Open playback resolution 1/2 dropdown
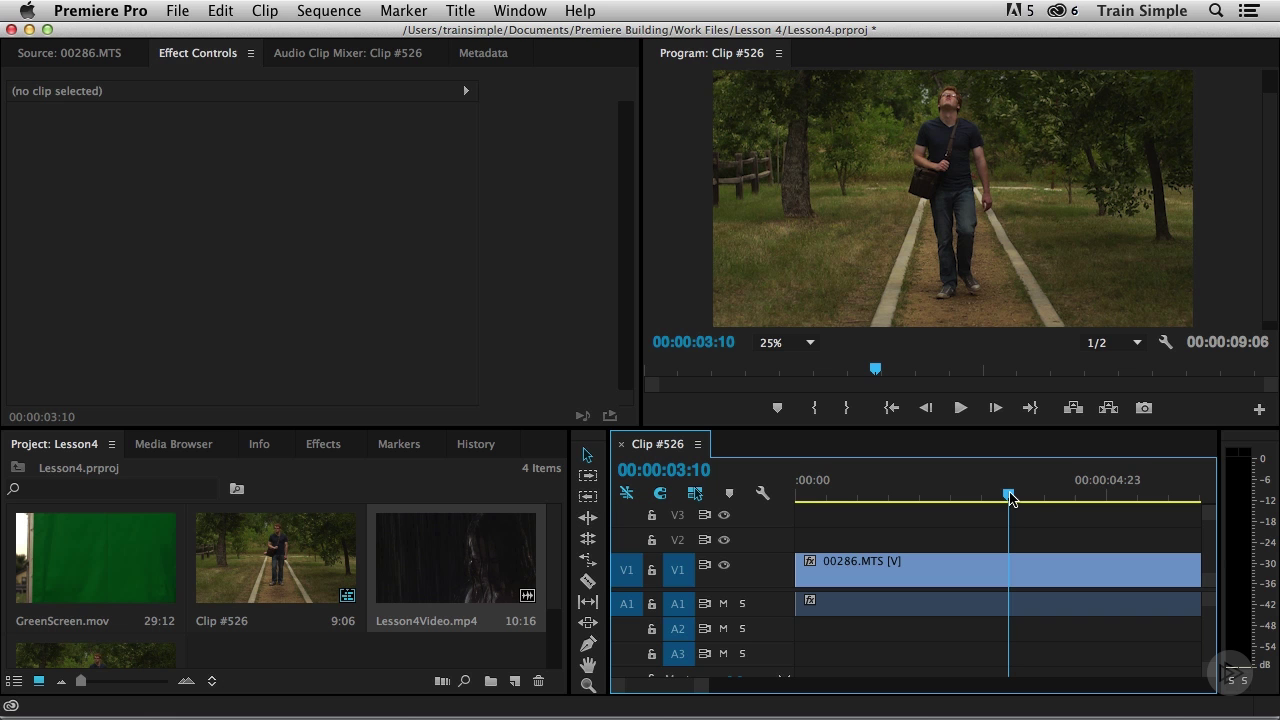 (x=1114, y=342)
